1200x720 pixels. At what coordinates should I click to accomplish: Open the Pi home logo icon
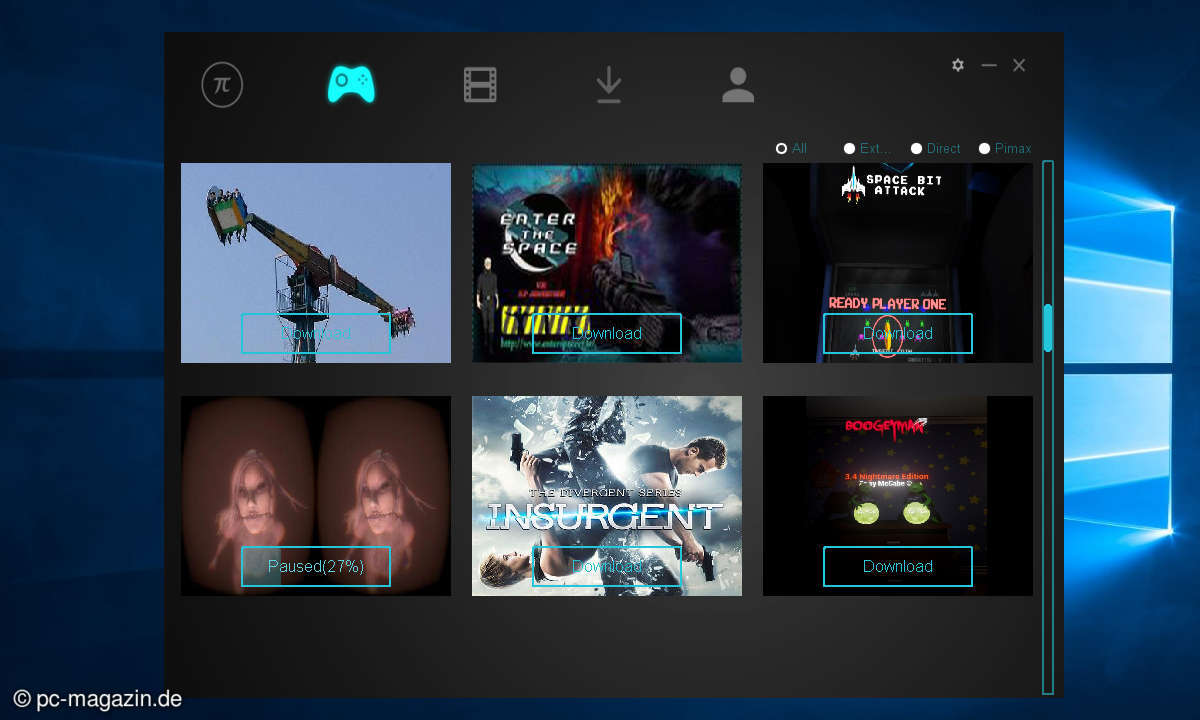tap(222, 85)
